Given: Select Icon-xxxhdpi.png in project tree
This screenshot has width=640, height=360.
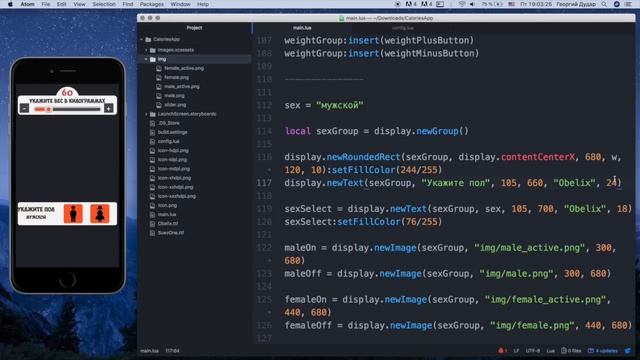Looking at the screenshot, I should coord(177,196).
